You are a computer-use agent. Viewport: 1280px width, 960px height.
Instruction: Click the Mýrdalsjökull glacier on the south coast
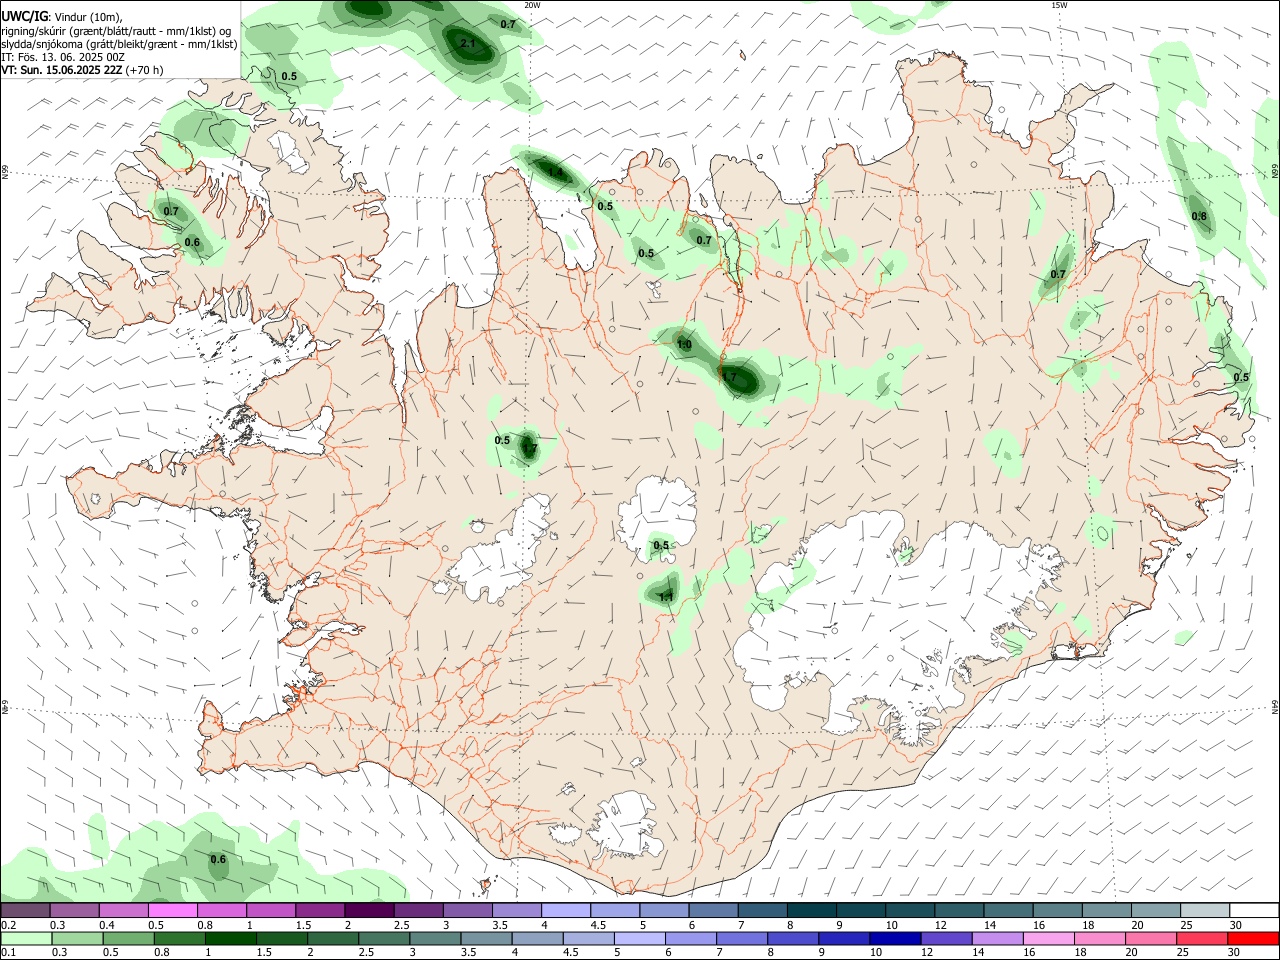pos(628,825)
